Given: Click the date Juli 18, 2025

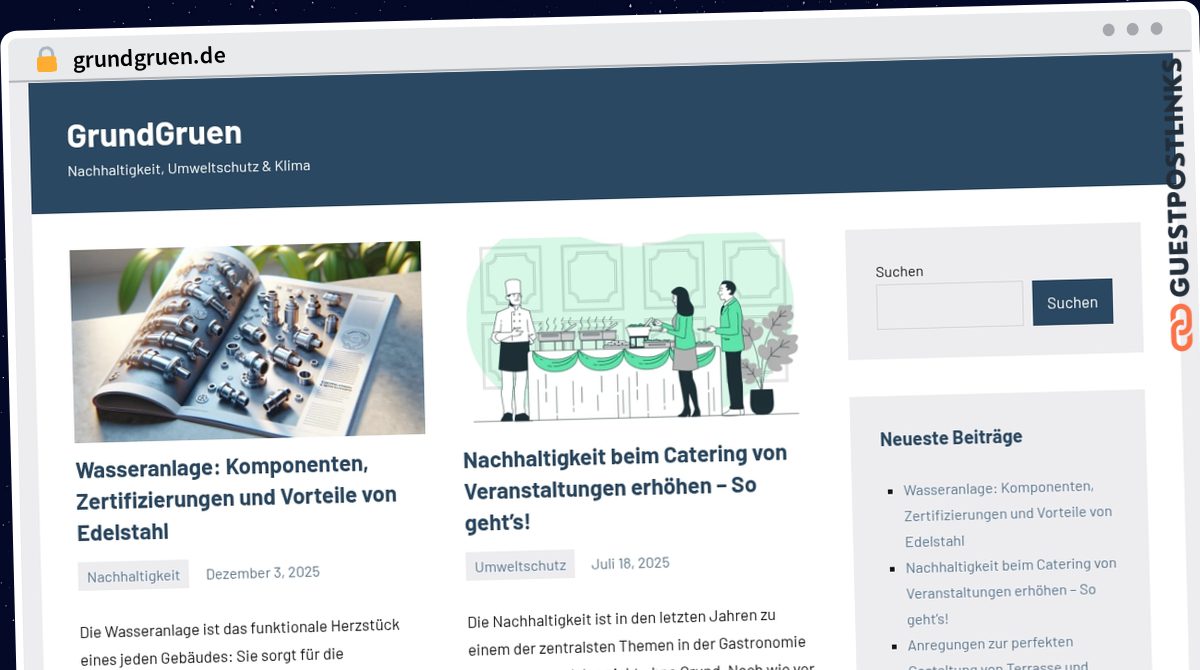Looking at the screenshot, I should pyautogui.click(x=630, y=563).
